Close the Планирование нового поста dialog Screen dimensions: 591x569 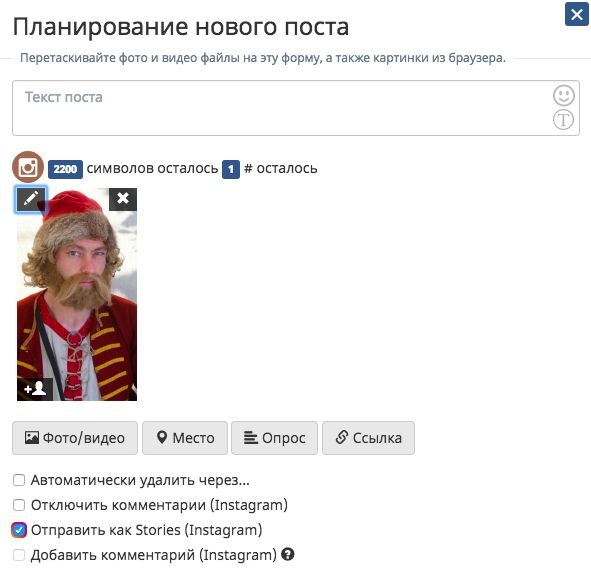576,15
